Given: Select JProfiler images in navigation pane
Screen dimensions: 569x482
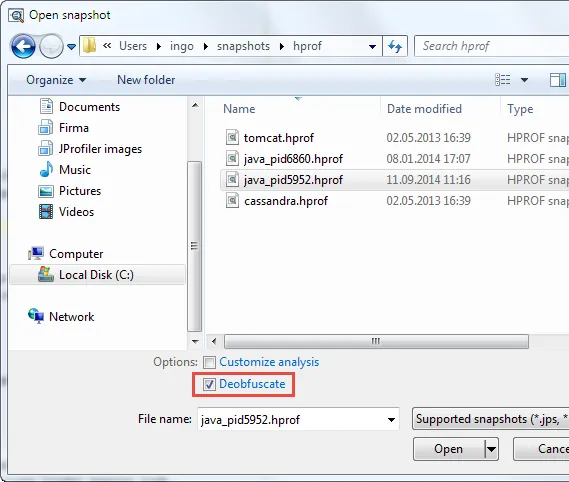Looking at the screenshot, I should click(x=100, y=149).
